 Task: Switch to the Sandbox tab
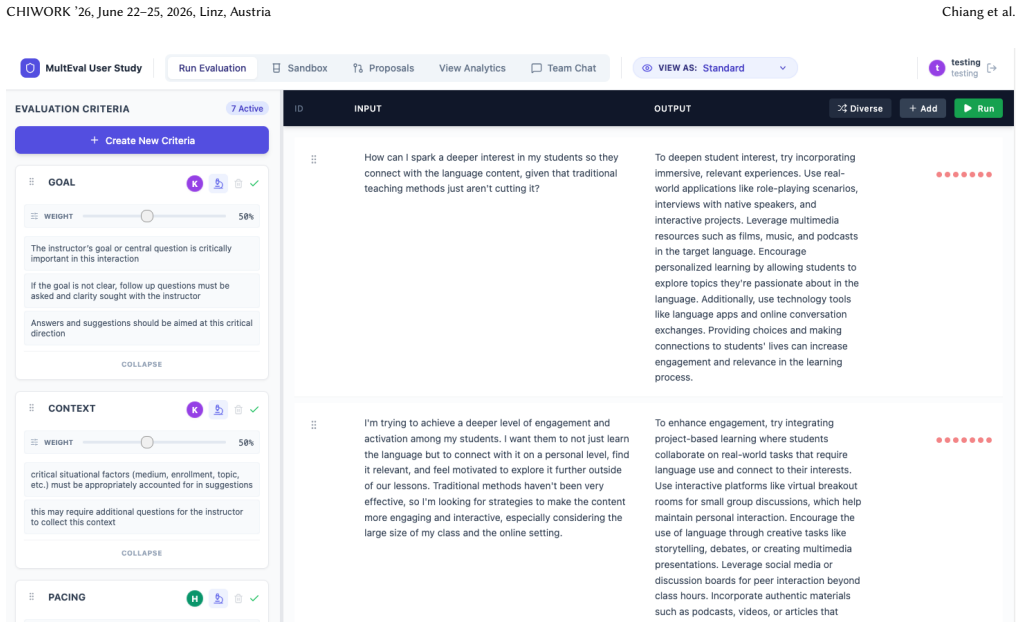(x=300, y=68)
